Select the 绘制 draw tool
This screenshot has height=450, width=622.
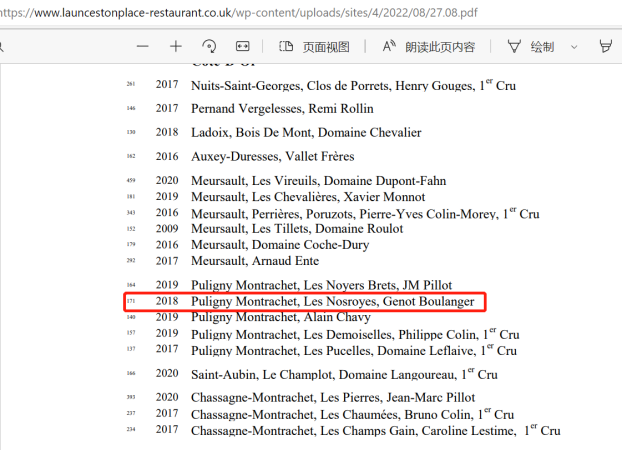tap(531, 47)
